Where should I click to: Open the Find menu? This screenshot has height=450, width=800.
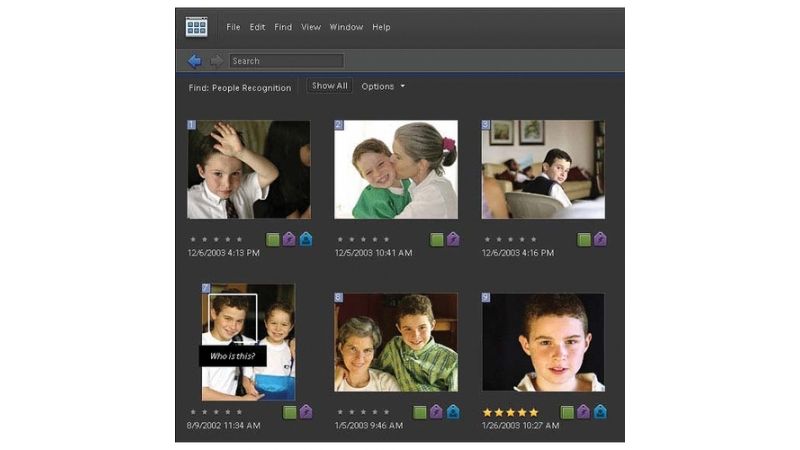(283, 27)
